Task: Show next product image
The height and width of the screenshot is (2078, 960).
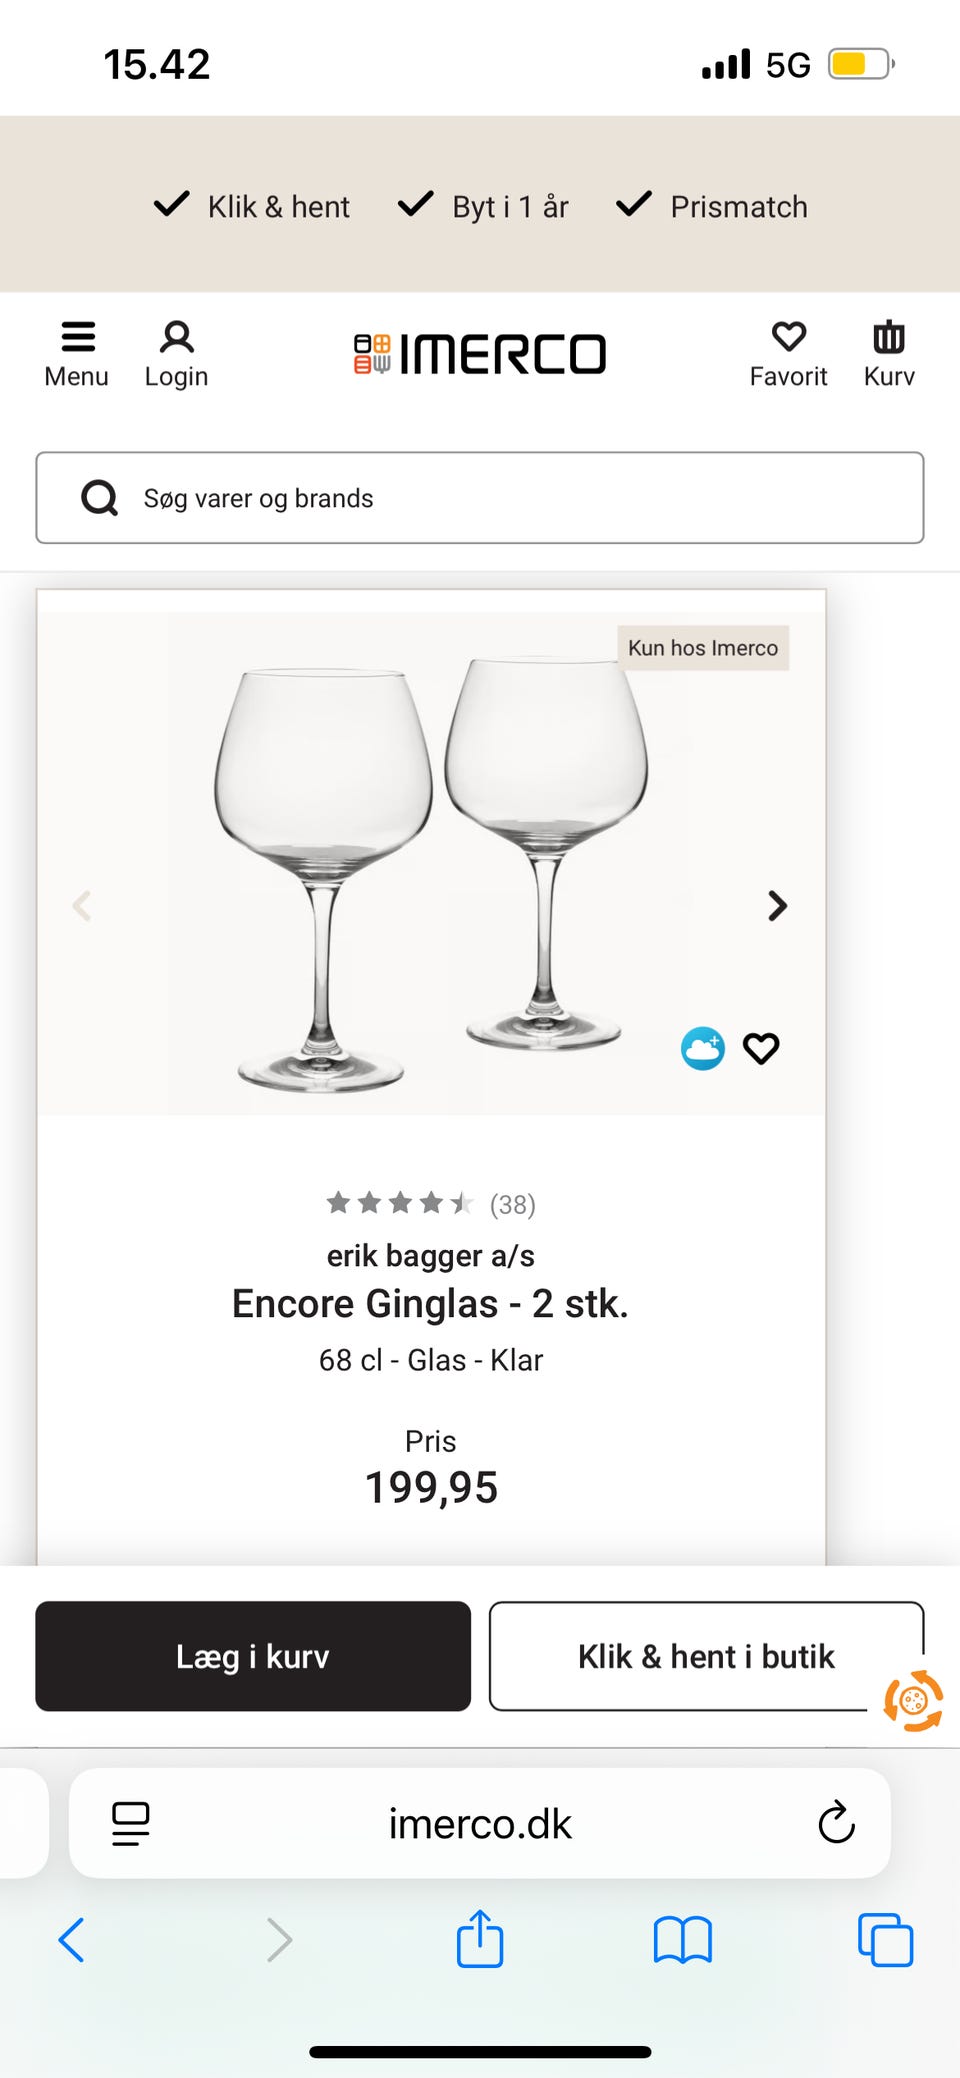Action: [x=777, y=906]
